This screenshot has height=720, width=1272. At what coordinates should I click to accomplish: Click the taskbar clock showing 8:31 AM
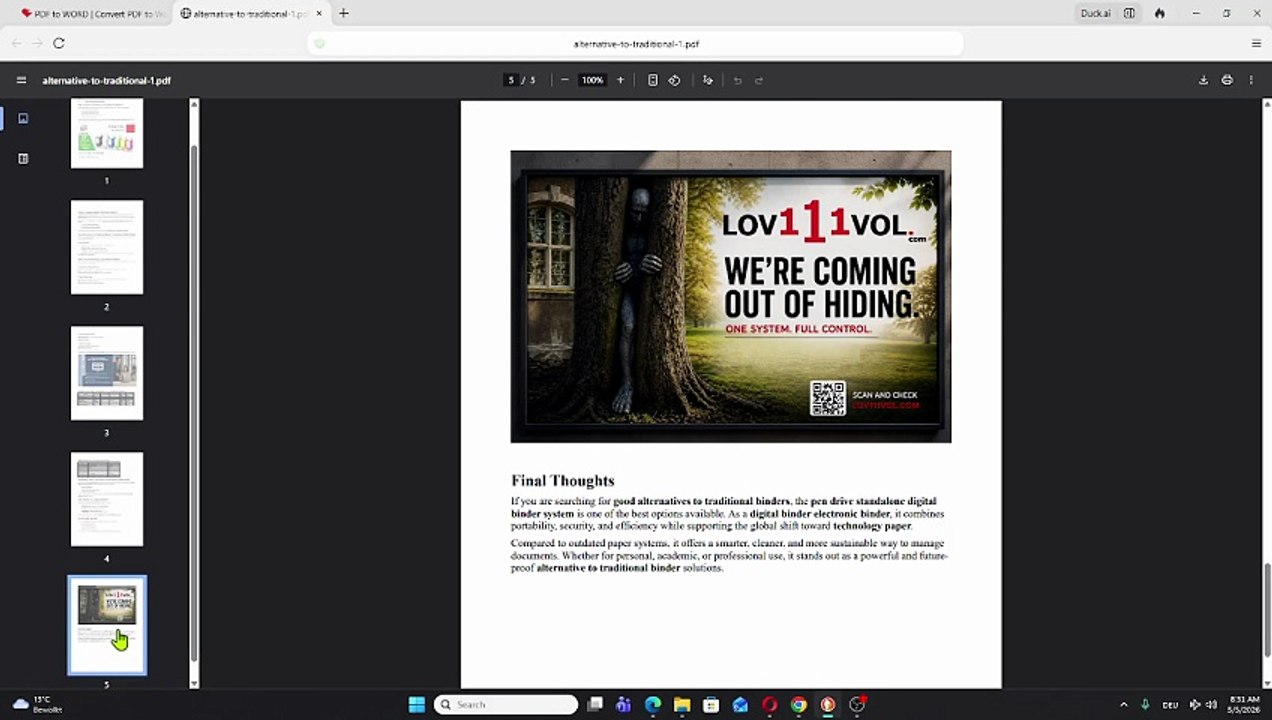pos(1244,704)
